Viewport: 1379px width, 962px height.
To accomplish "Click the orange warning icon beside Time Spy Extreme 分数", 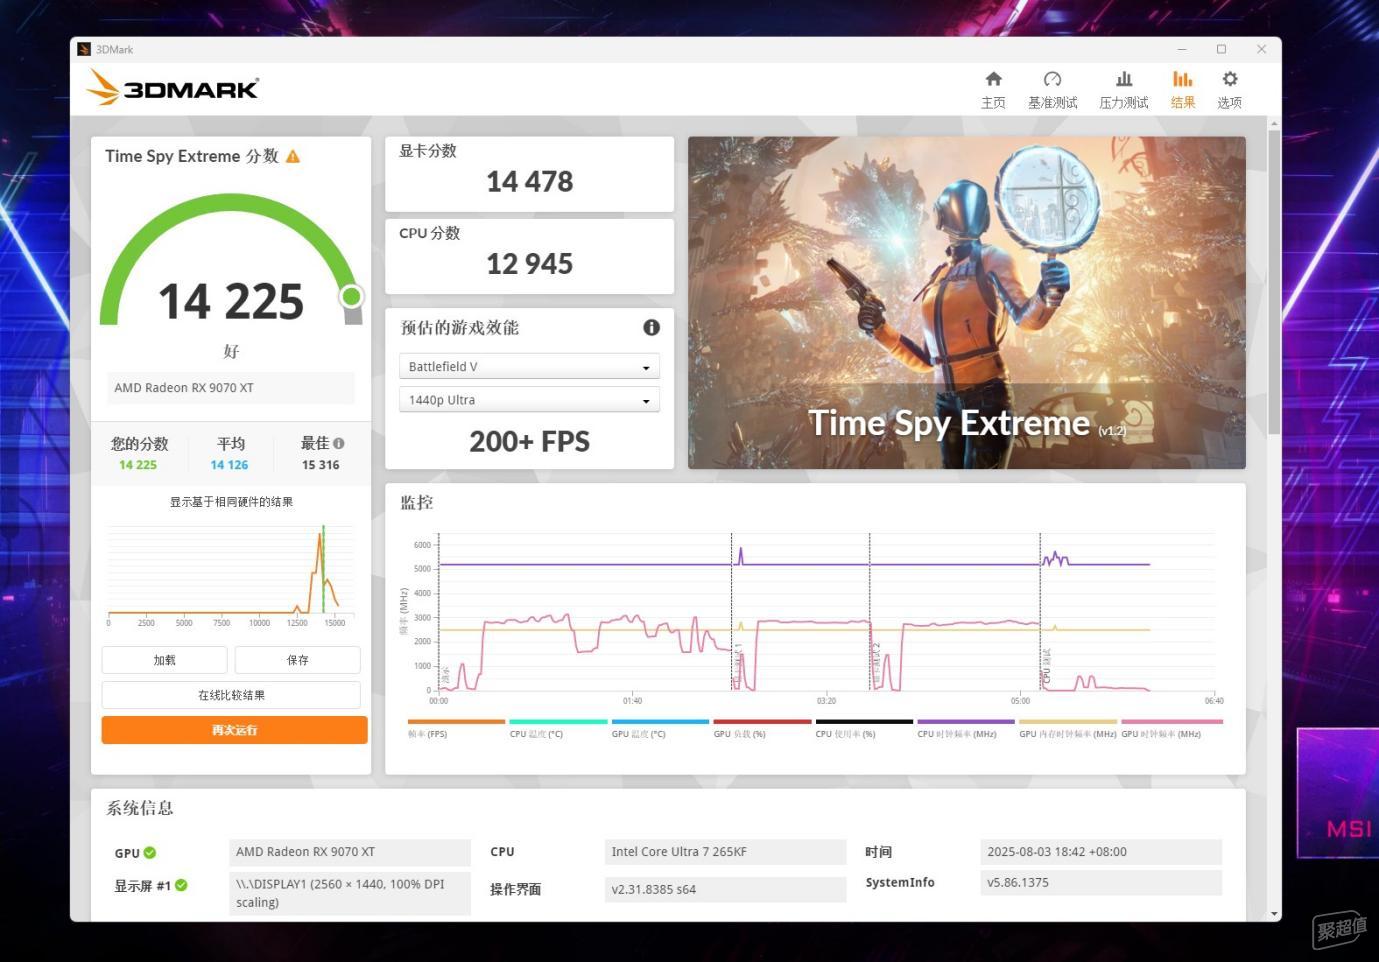I will [293, 157].
